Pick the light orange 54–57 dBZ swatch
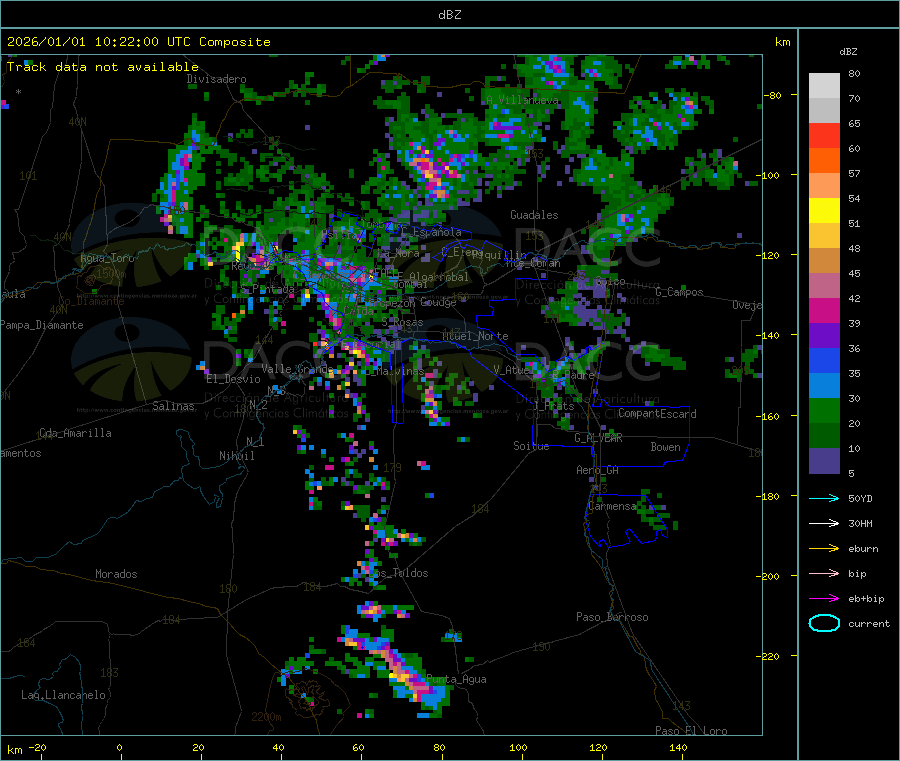 coord(824,186)
